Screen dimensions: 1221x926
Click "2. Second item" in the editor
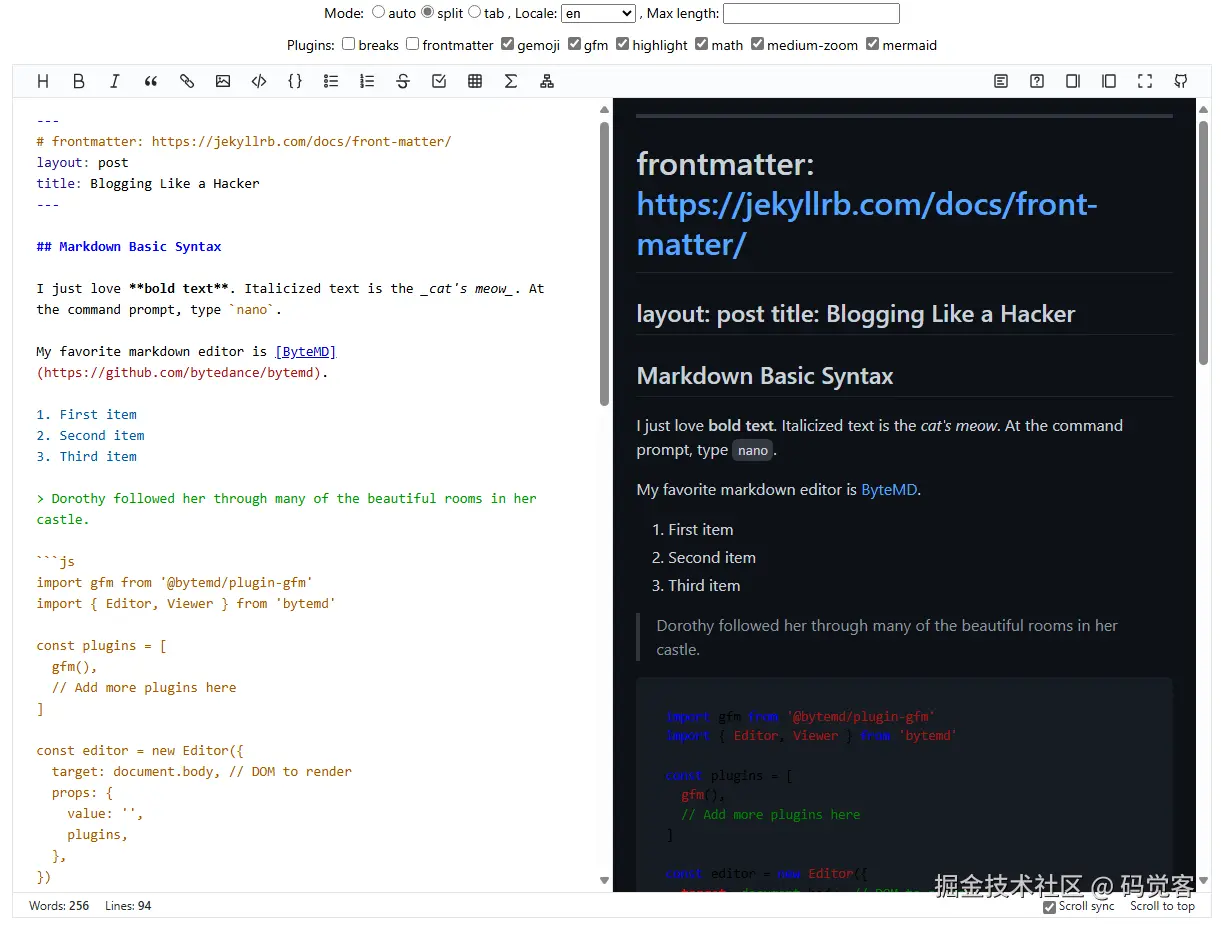pos(90,436)
